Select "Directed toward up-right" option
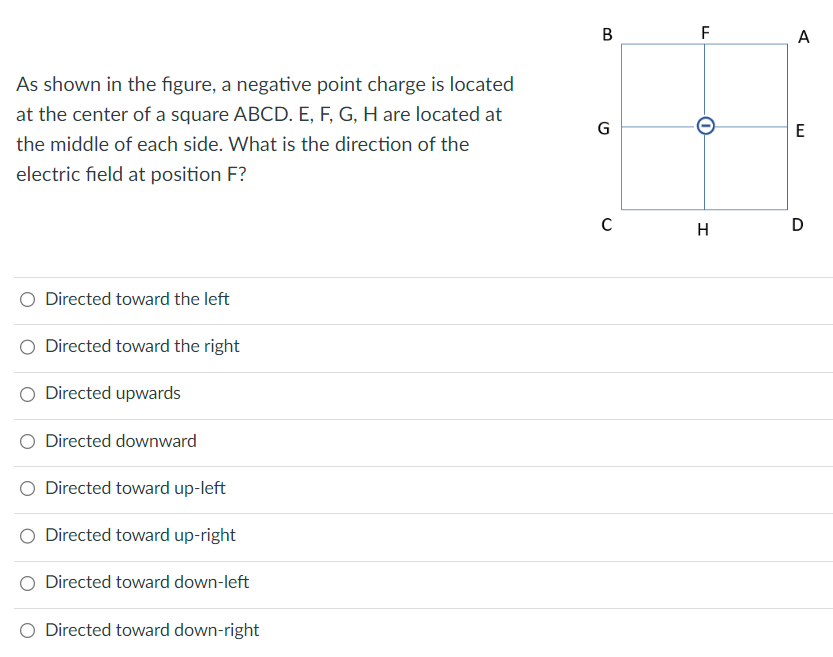Viewport: 833px width, 657px height. pyautogui.click(x=139, y=535)
